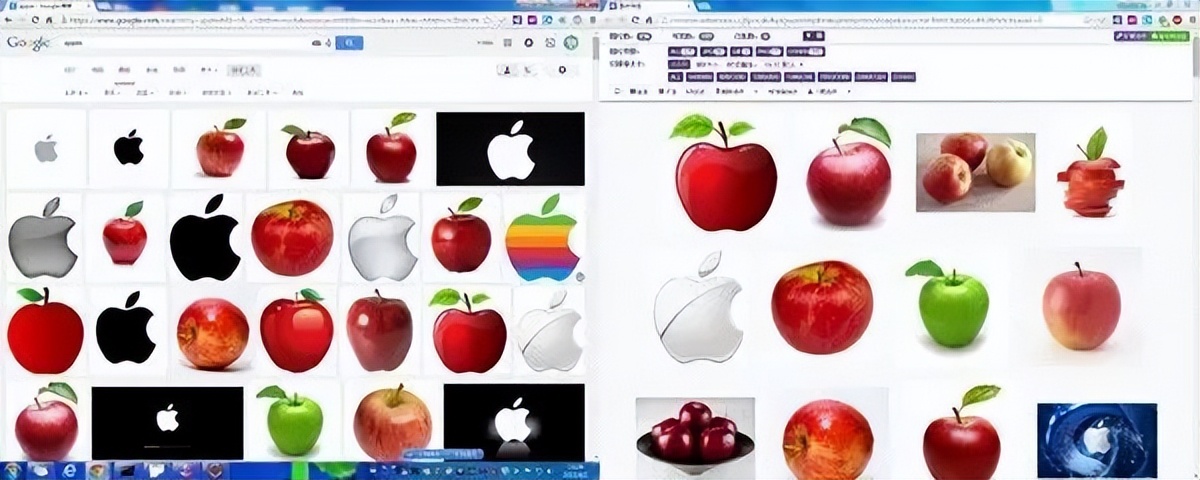Open the glowing Apple logo on black thumbnail, bottom row
1200x480 pixels.
tap(513, 421)
